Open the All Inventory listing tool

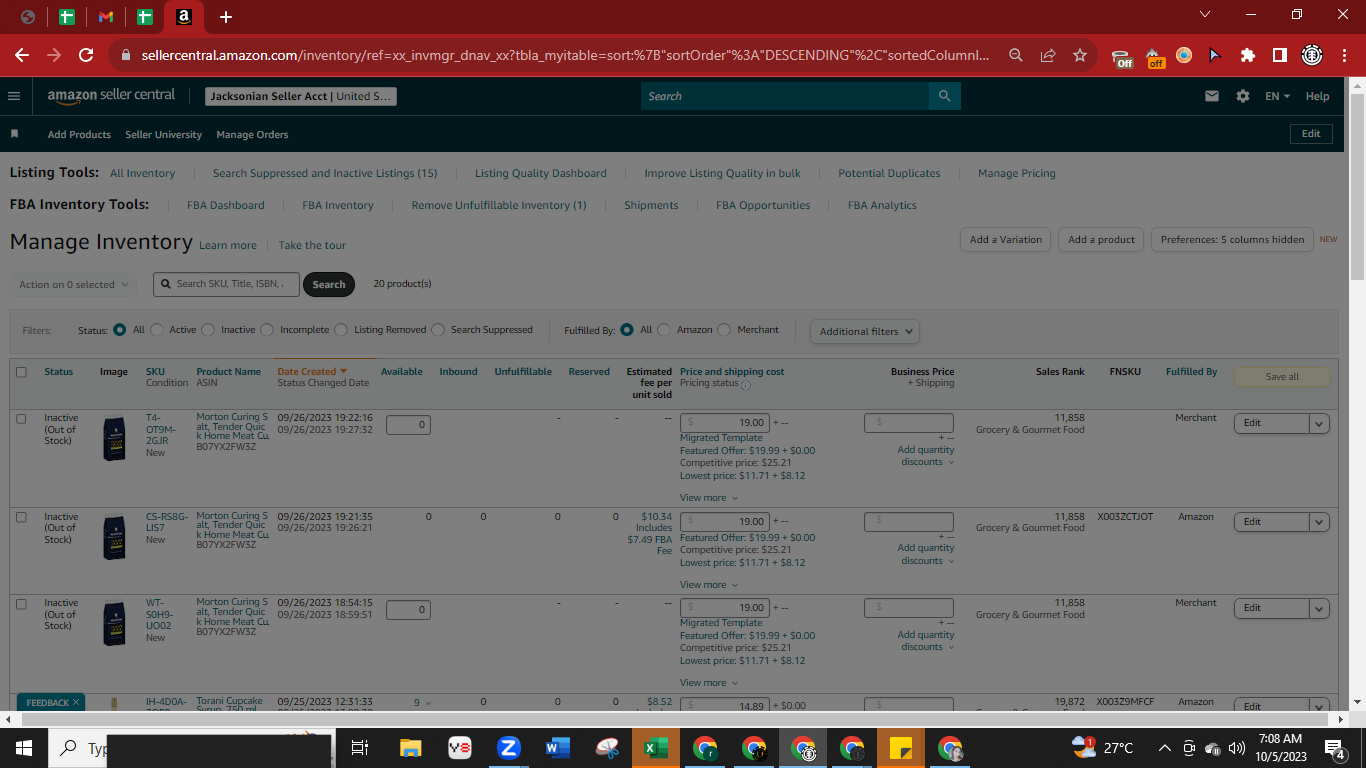coord(142,173)
